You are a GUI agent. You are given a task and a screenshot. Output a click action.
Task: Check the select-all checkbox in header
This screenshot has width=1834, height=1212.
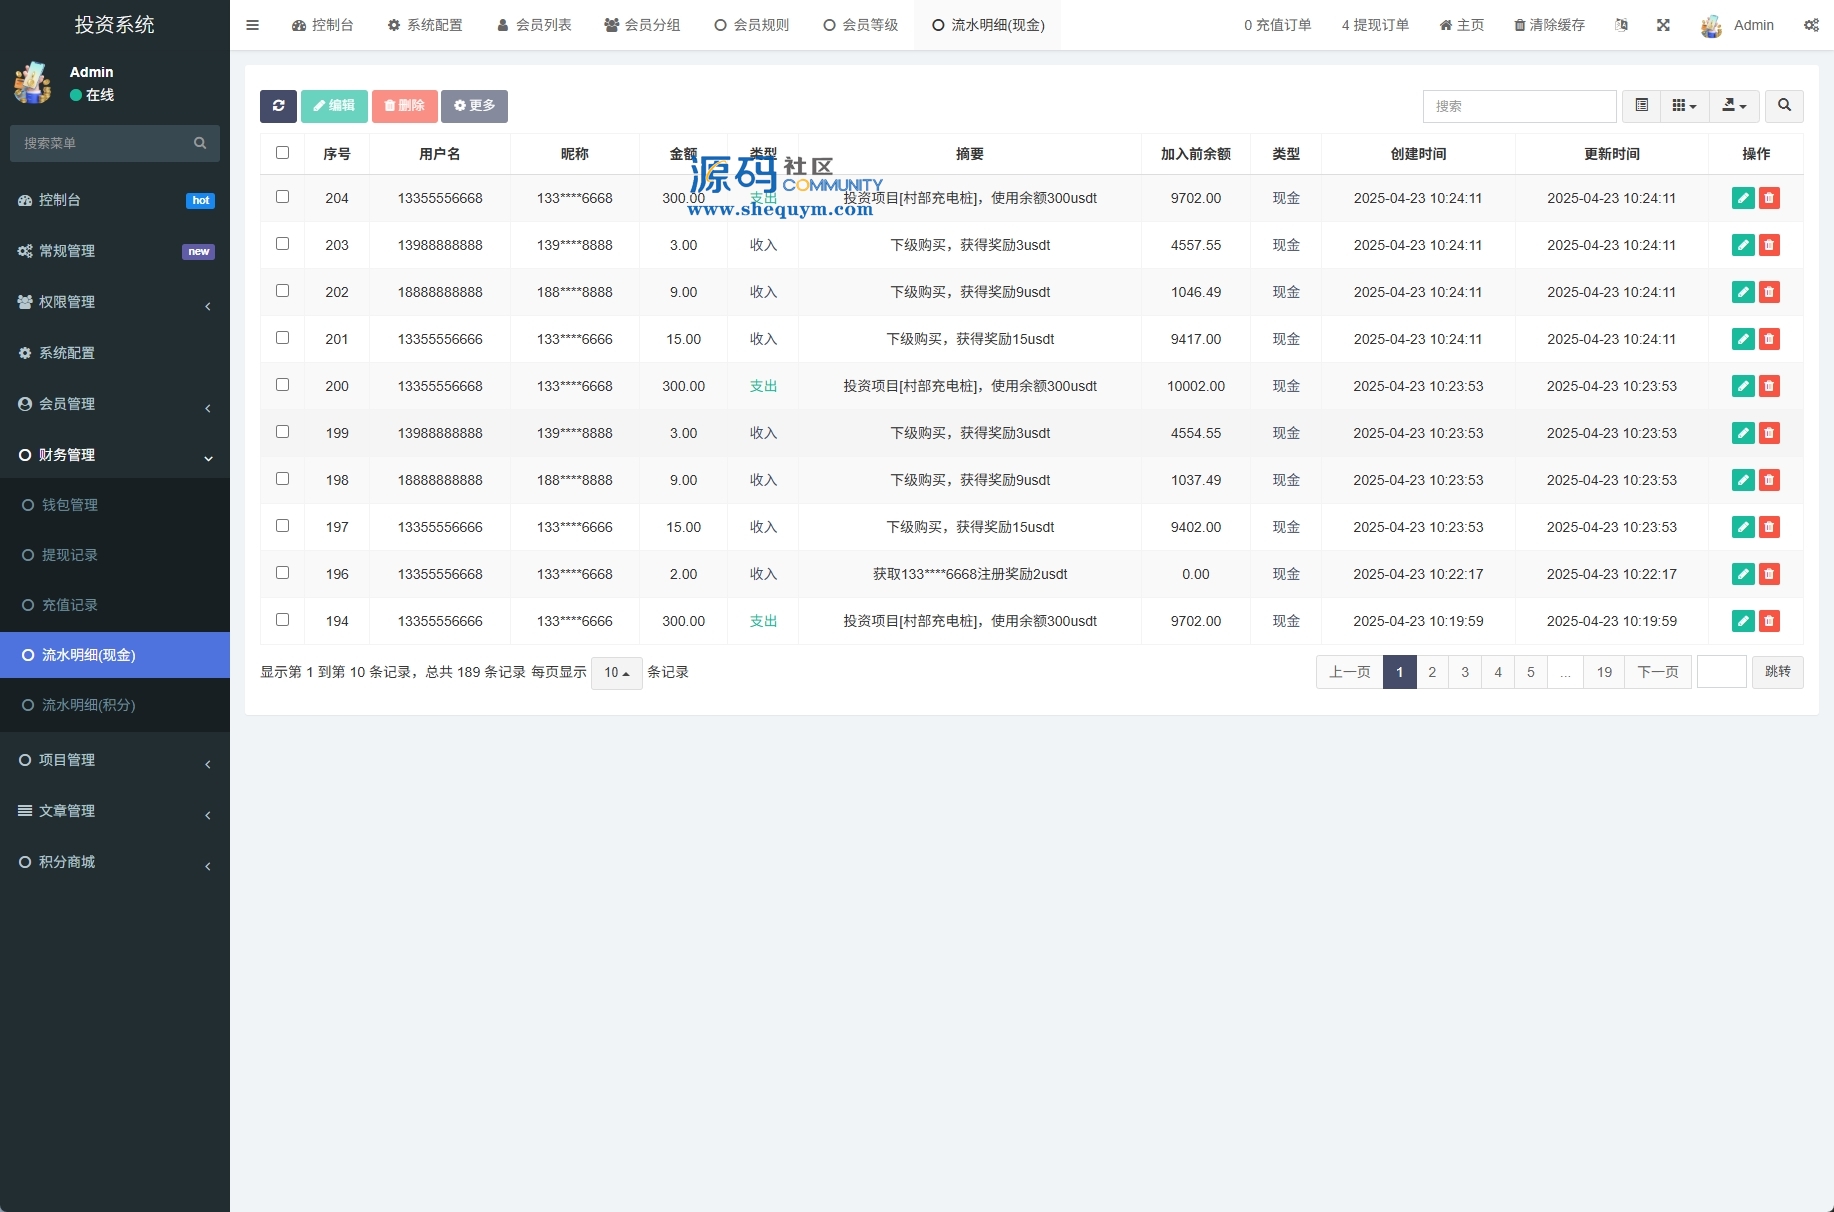point(282,153)
